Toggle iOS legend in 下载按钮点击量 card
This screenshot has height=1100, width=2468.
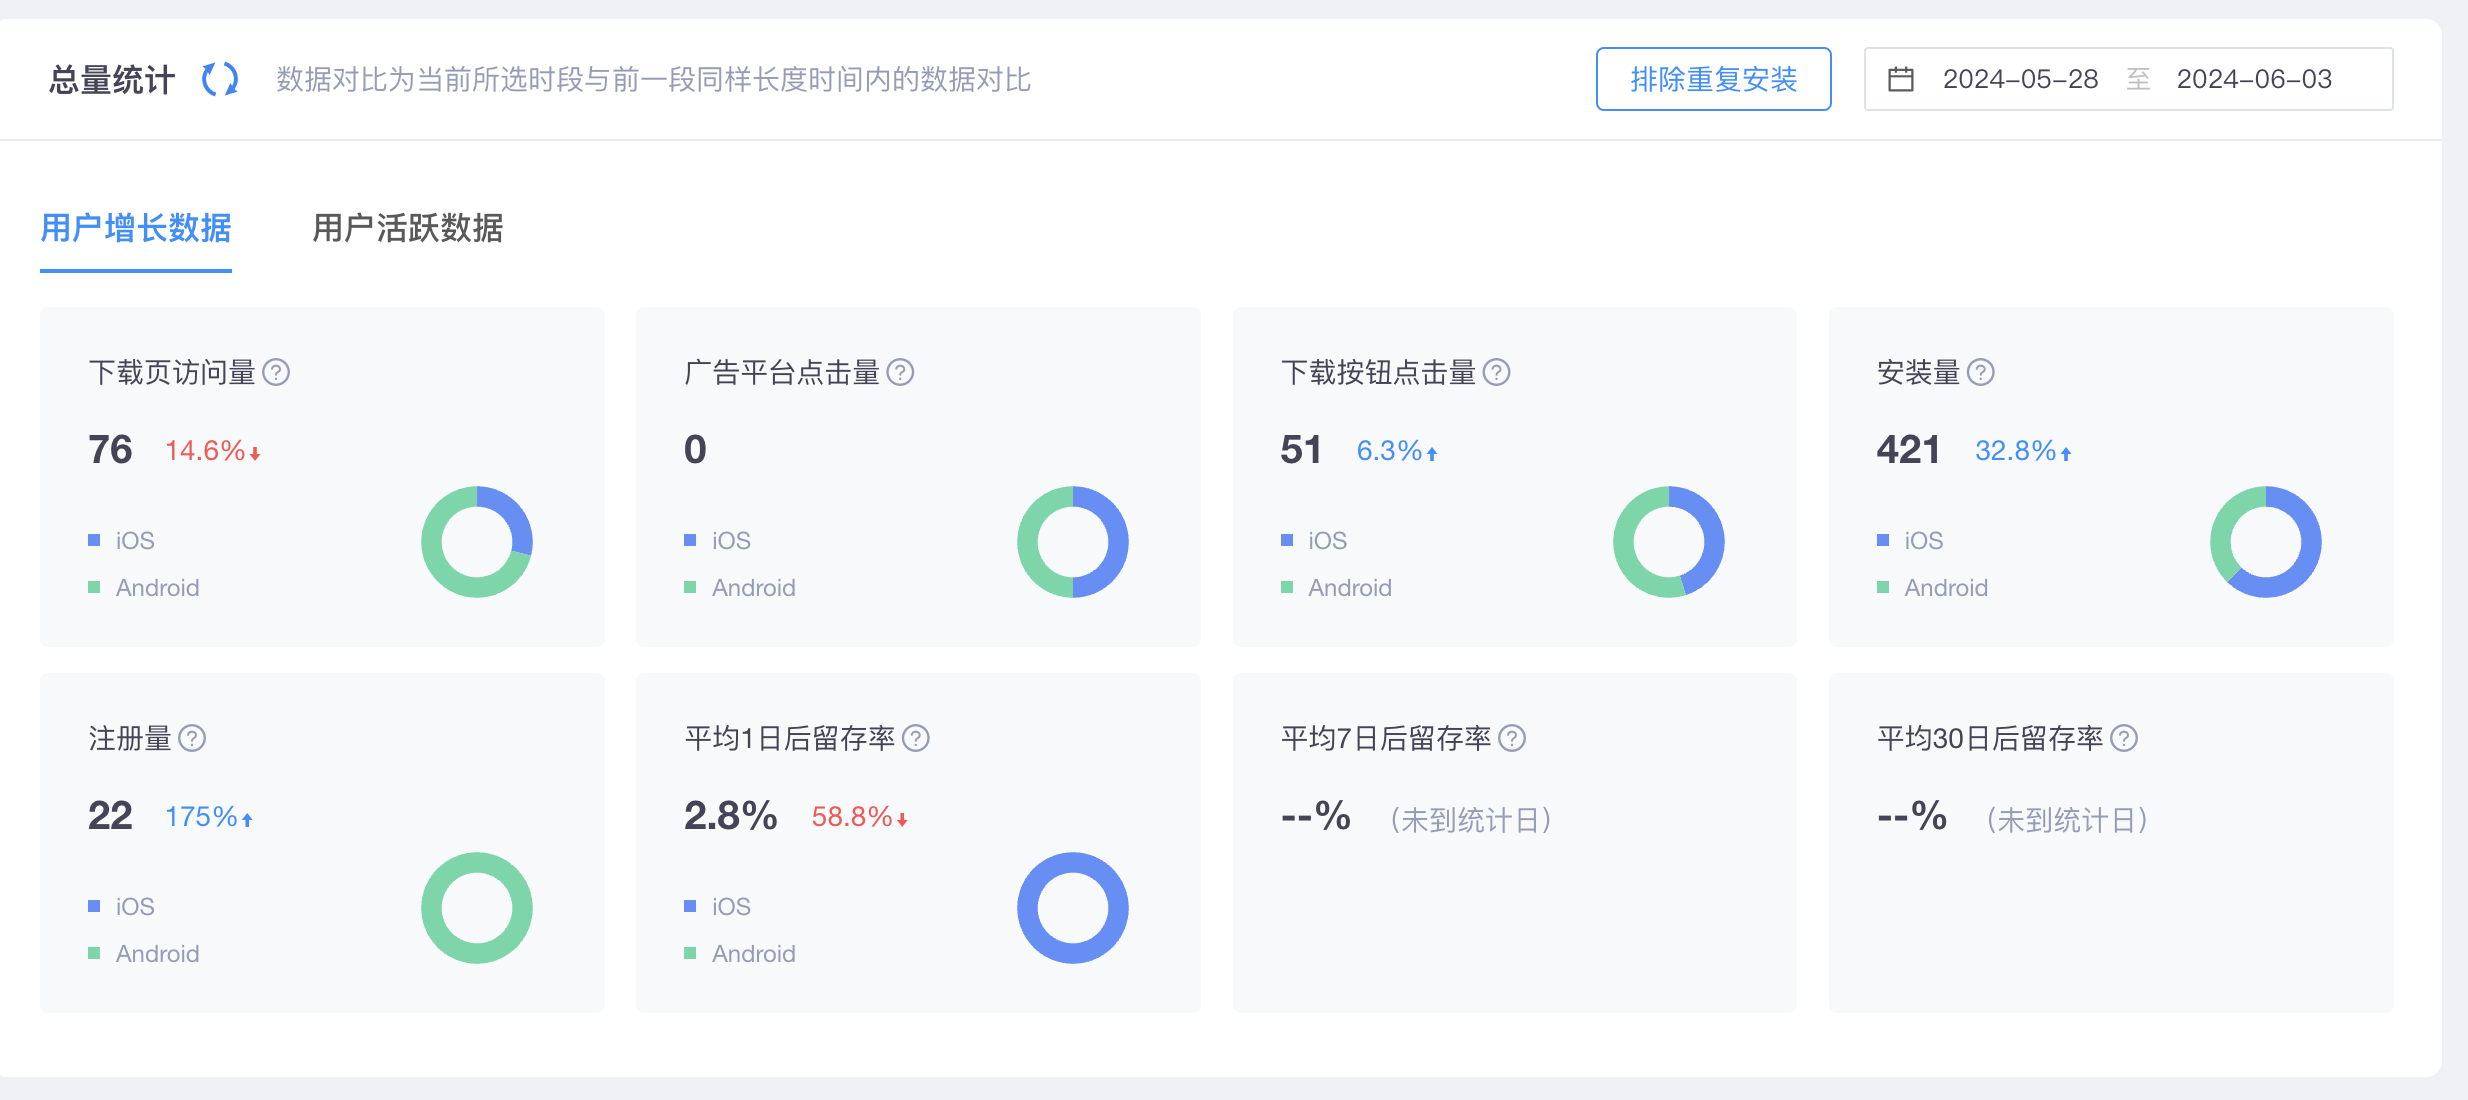point(1314,540)
